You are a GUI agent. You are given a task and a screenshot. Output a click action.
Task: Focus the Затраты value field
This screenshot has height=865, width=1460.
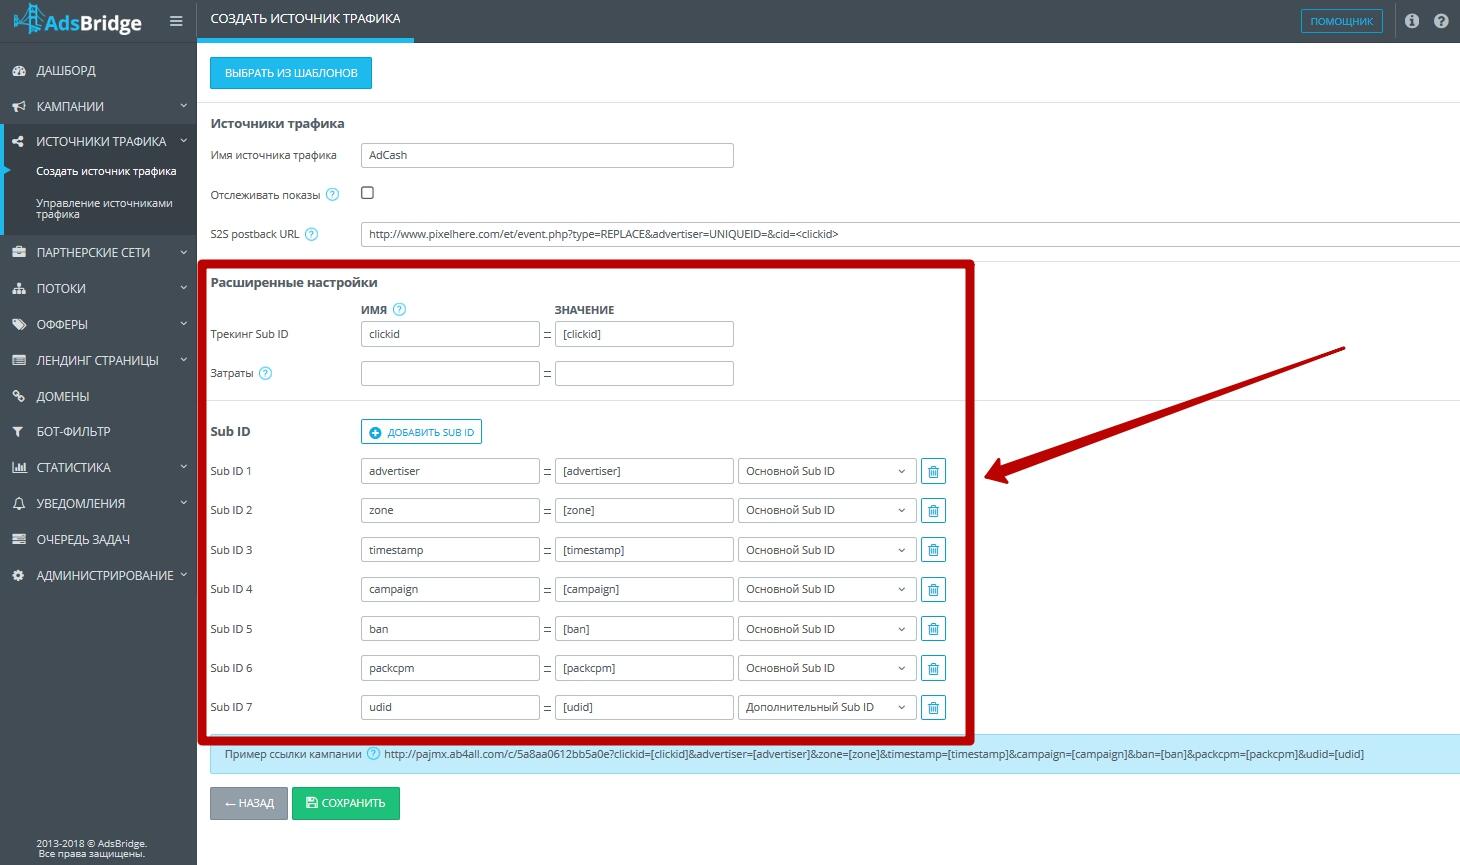tap(644, 374)
